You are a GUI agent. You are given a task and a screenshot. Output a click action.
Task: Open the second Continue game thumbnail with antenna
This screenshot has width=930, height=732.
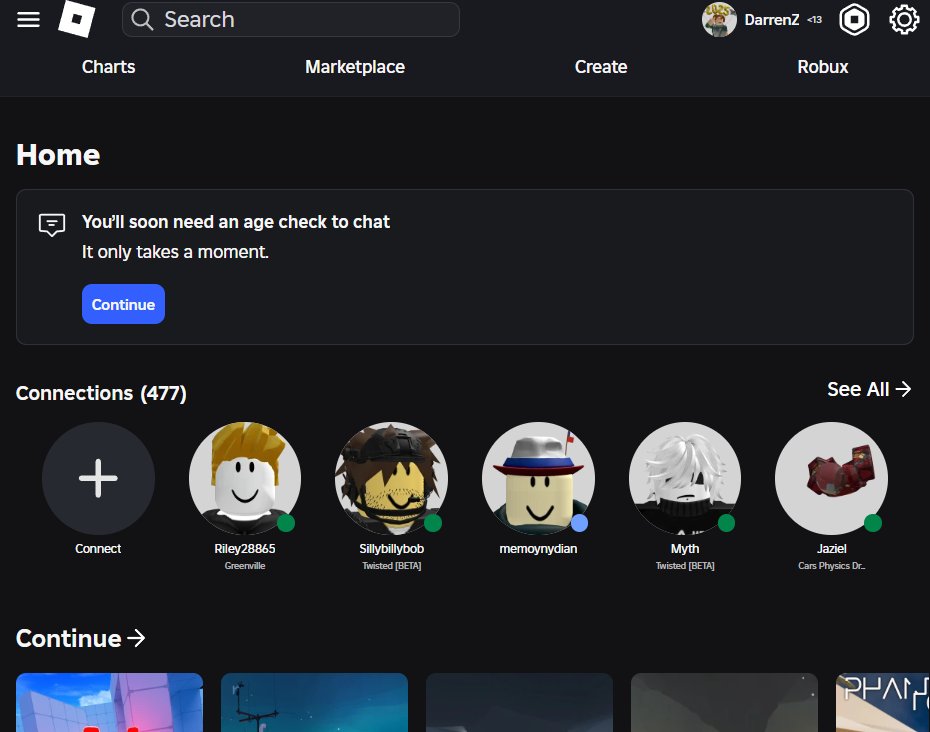tap(314, 702)
